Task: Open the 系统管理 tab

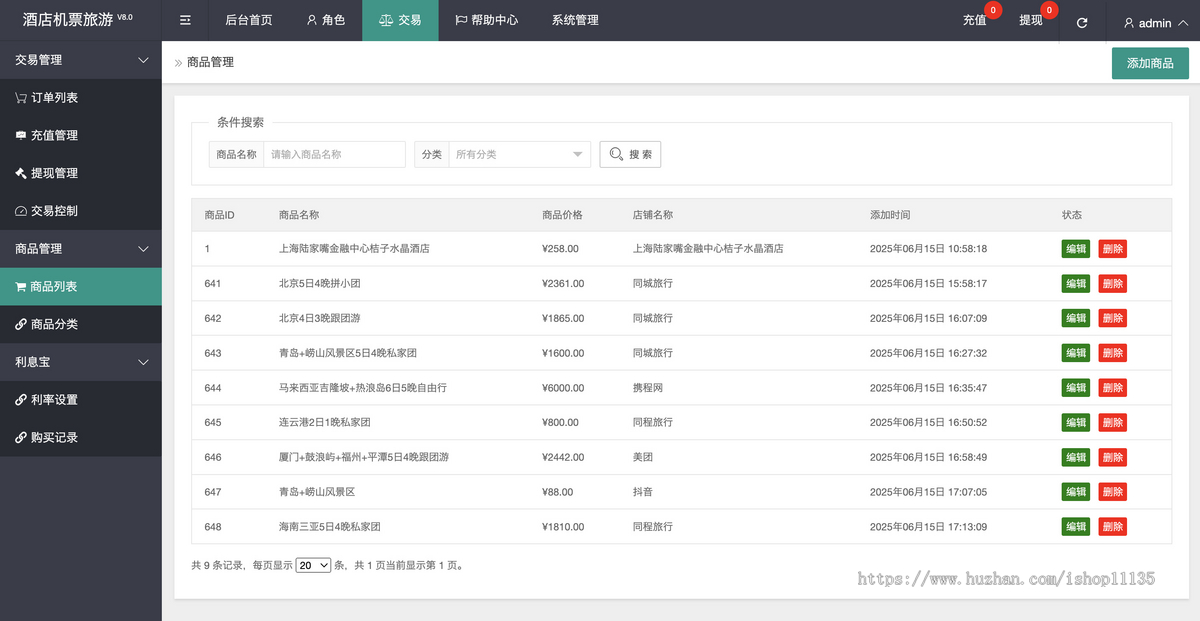Action: (x=575, y=20)
